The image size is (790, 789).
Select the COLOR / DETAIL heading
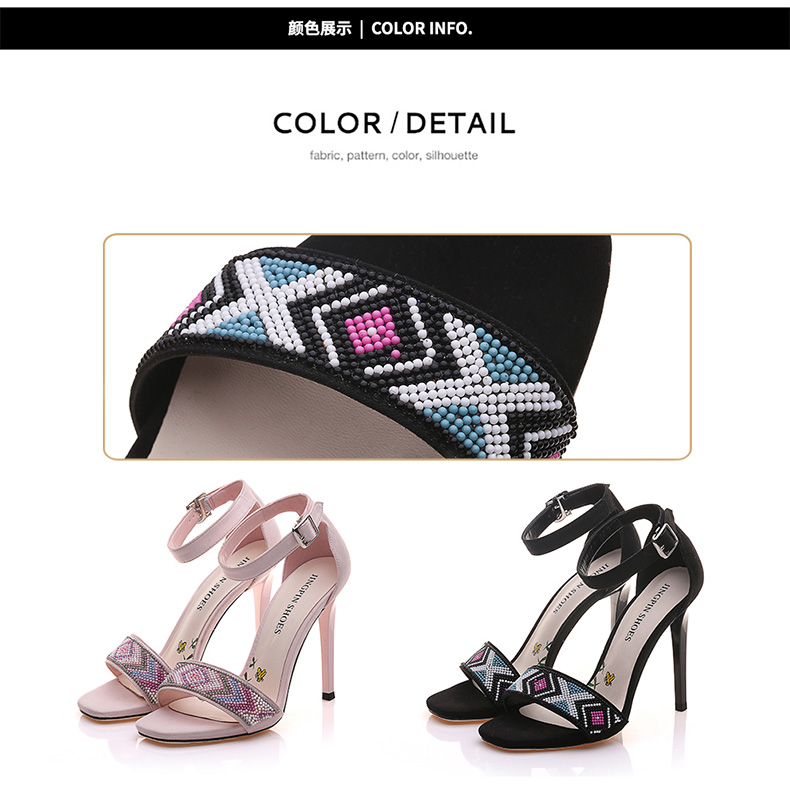click(394, 123)
